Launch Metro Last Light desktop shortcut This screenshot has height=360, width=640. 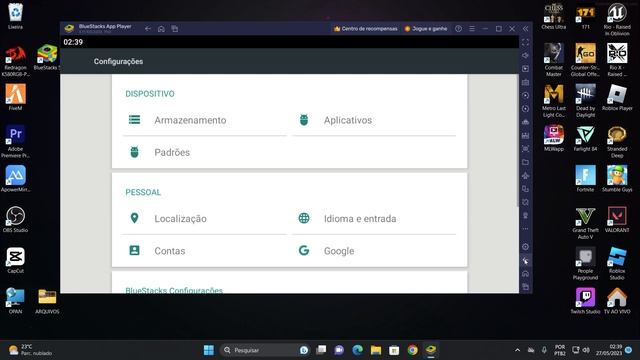pos(553,100)
